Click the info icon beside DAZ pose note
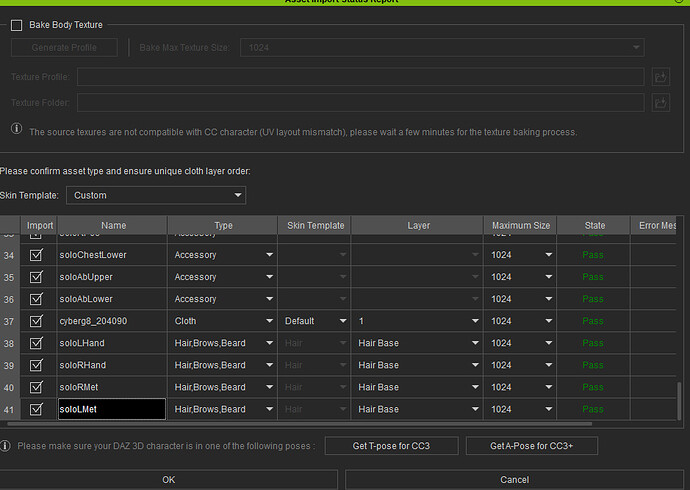 [x=7, y=446]
